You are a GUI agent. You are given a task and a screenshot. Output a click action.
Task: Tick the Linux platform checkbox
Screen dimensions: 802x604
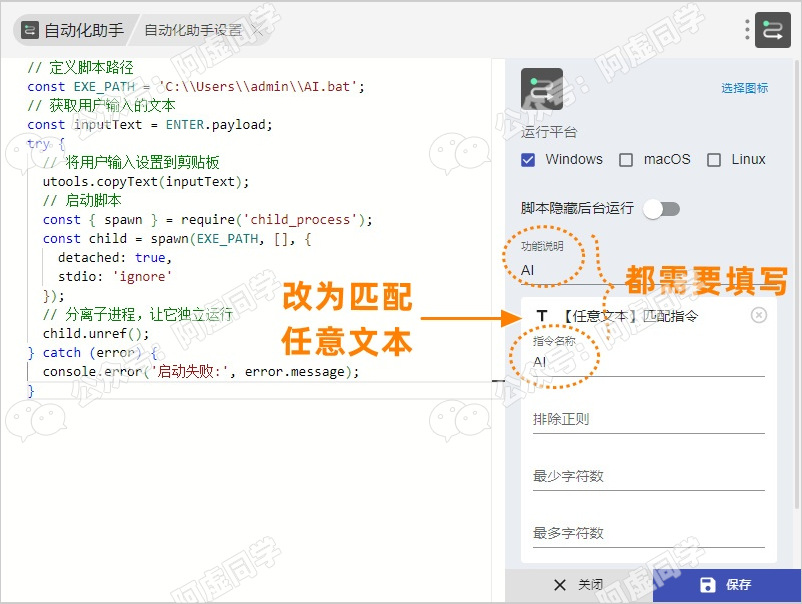(x=714, y=160)
